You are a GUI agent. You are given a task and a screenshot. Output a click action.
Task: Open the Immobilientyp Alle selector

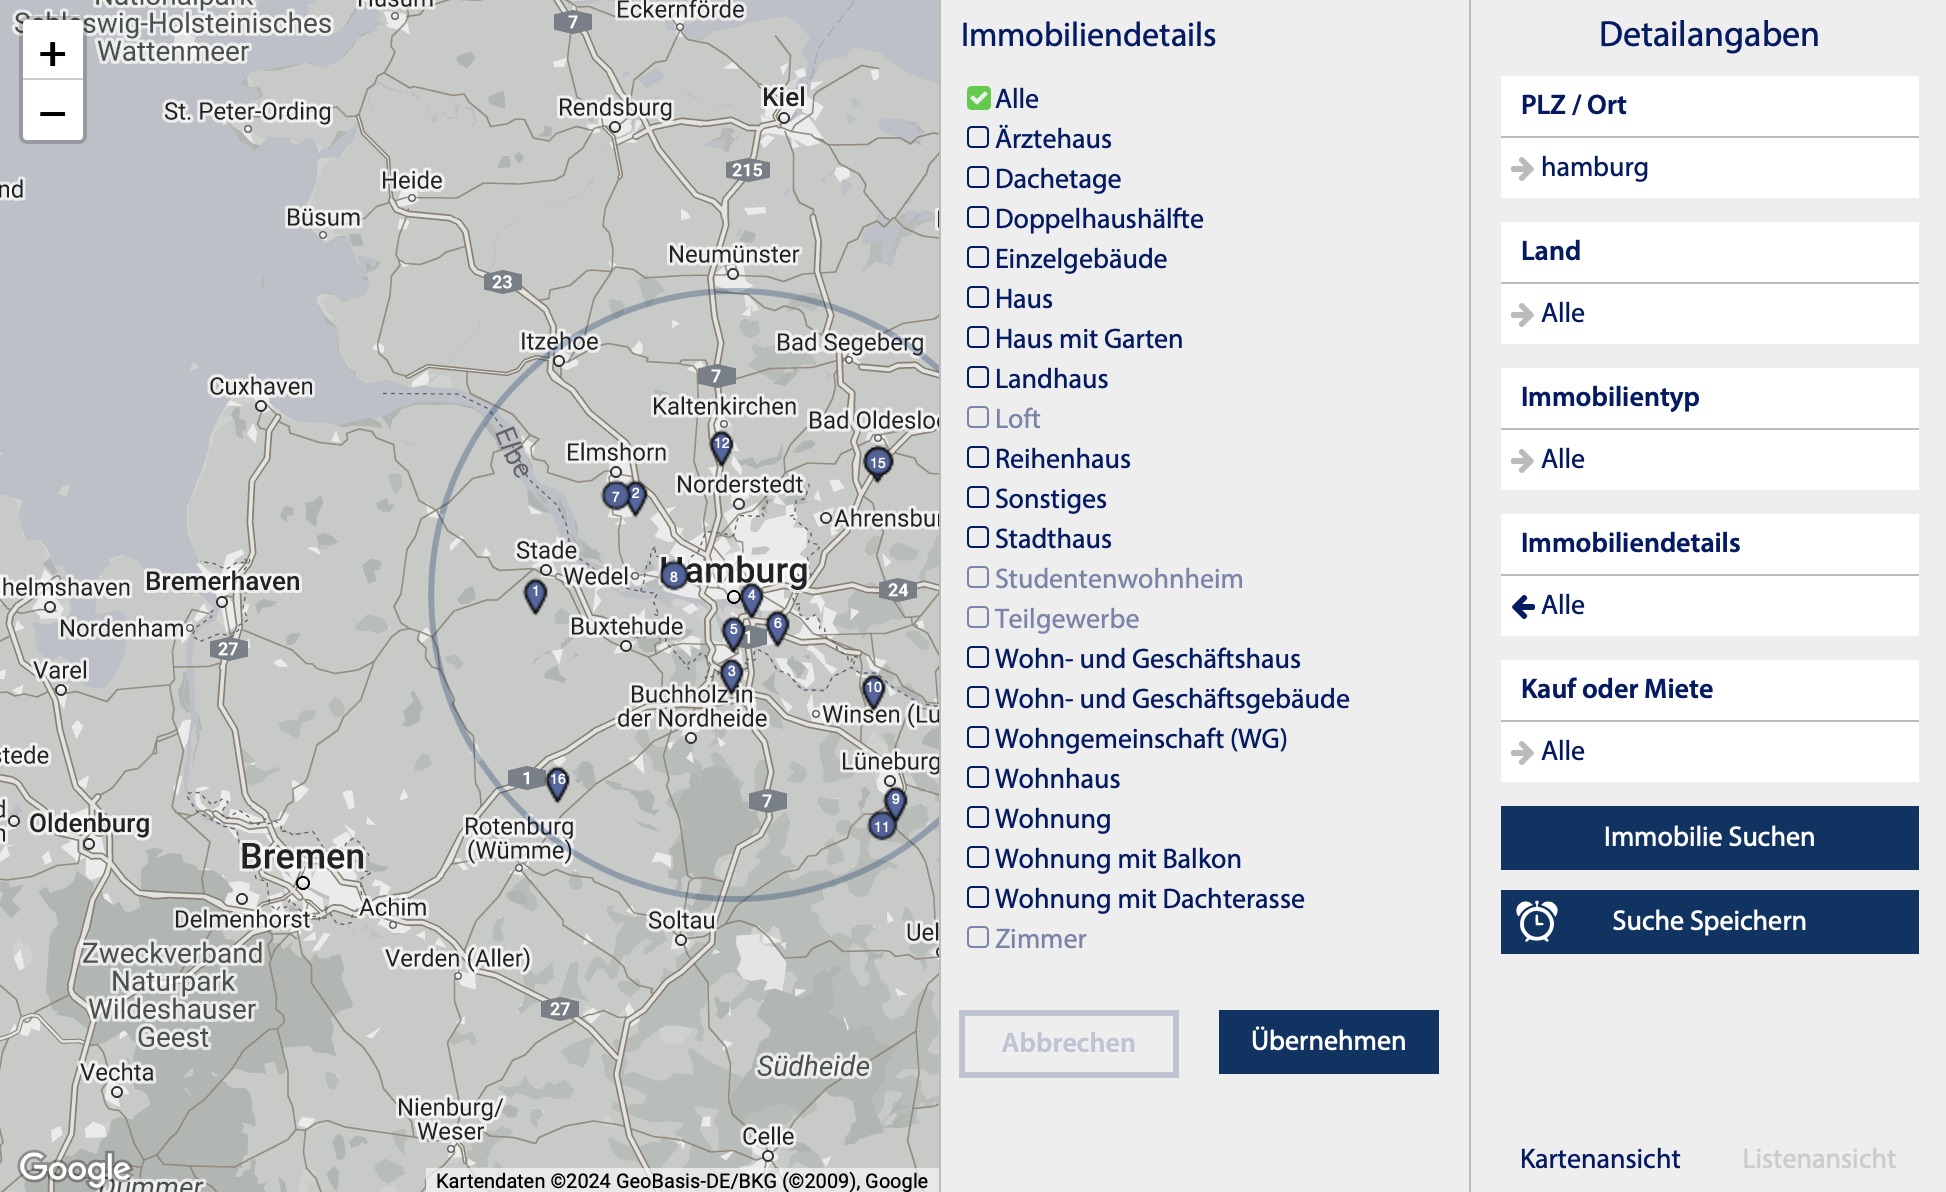click(1708, 460)
